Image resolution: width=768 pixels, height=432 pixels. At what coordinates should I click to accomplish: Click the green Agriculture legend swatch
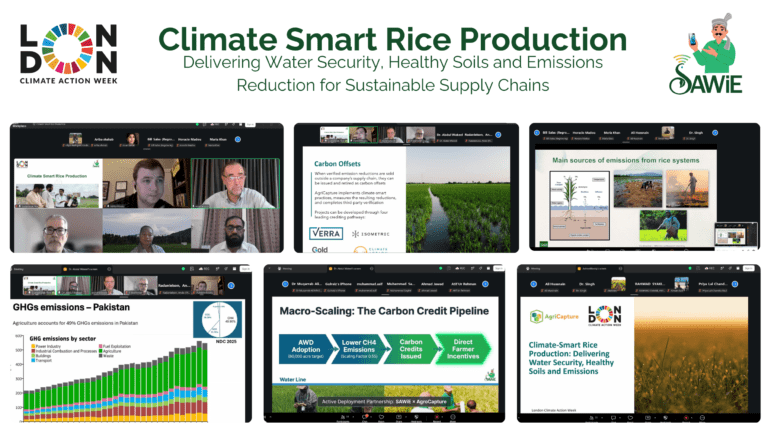pos(100,351)
